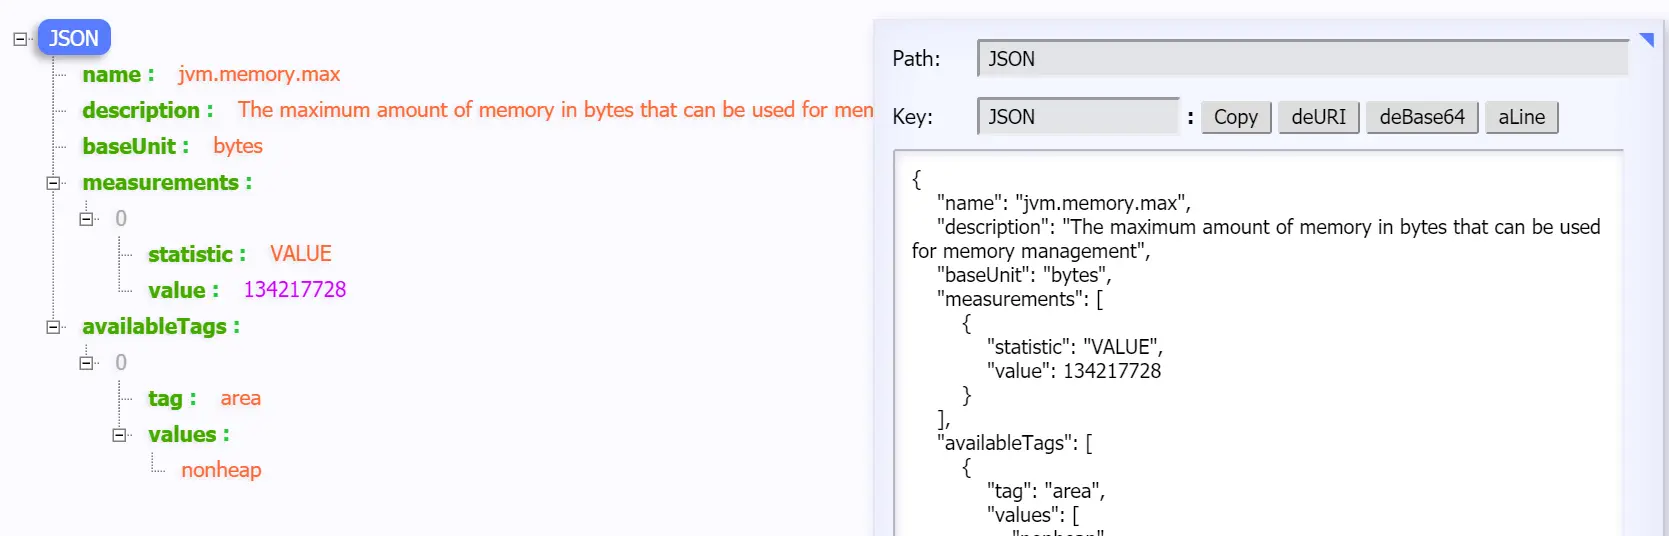
Task: Collapse the root JSON node
Action: coord(20,39)
